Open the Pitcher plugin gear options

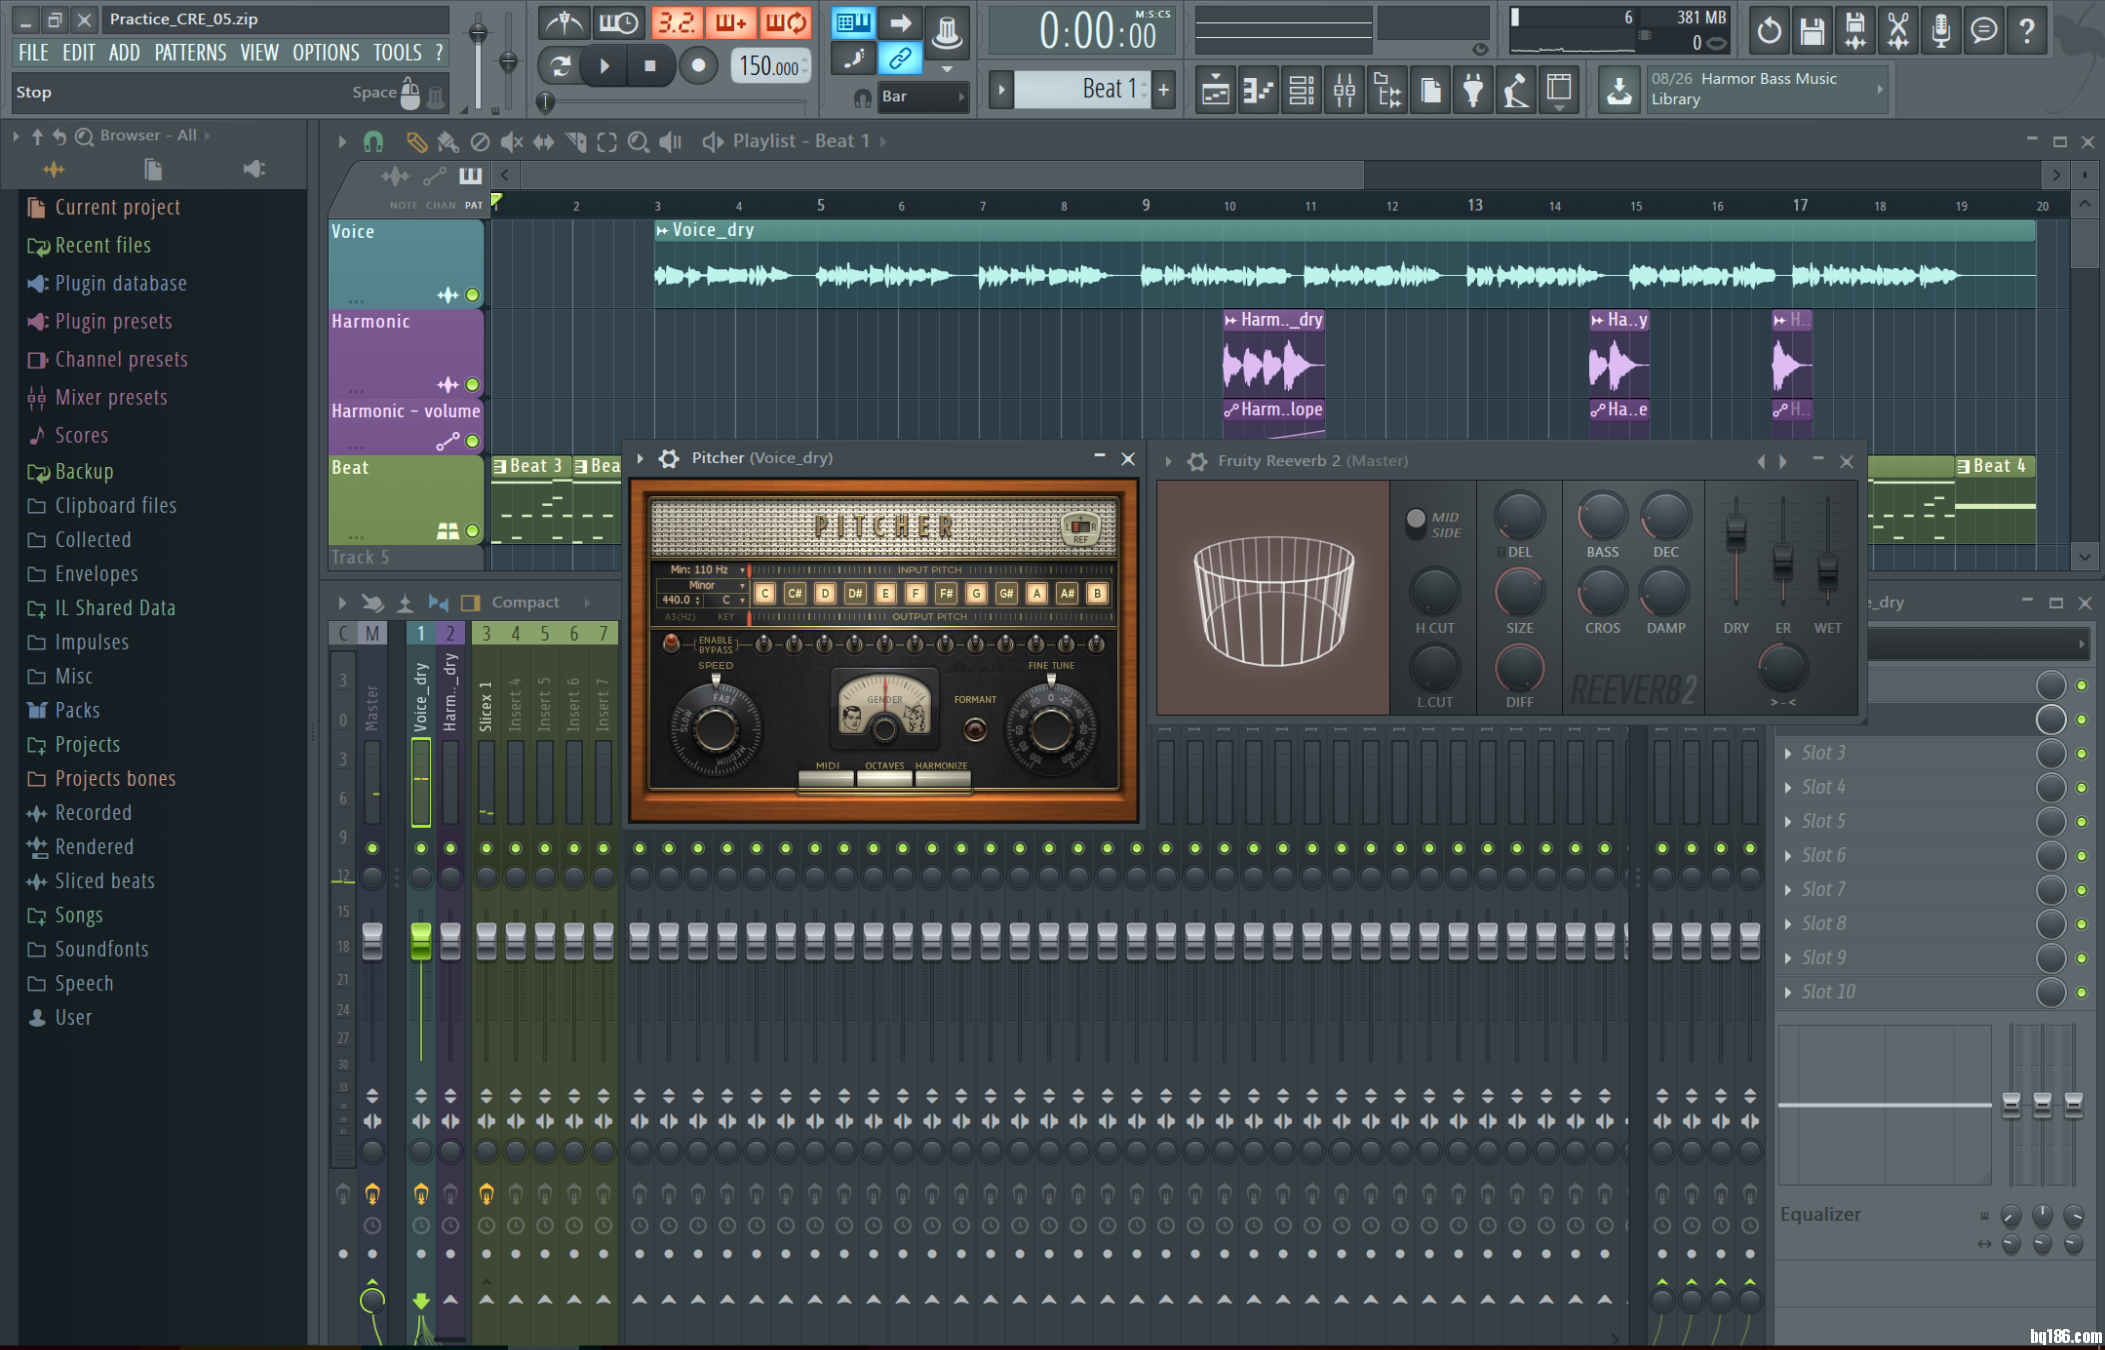[x=668, y=459]
